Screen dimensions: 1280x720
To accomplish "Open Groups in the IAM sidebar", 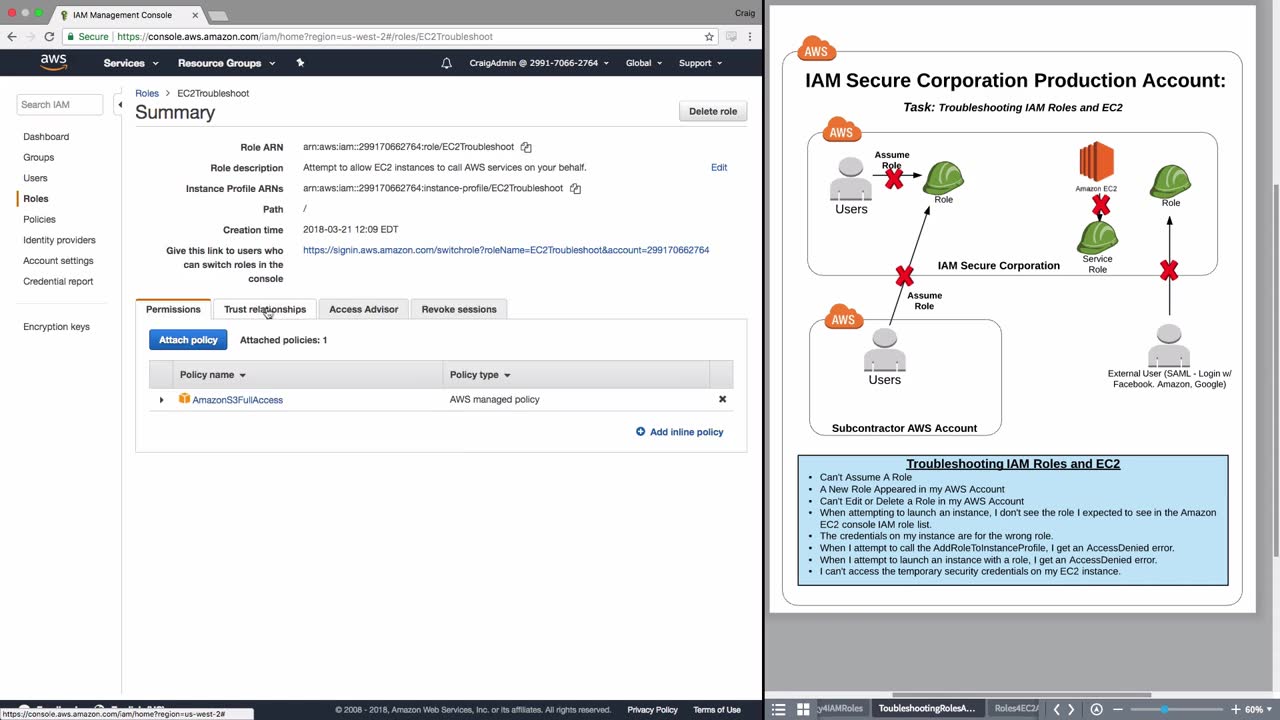I will tap(39, 157).
